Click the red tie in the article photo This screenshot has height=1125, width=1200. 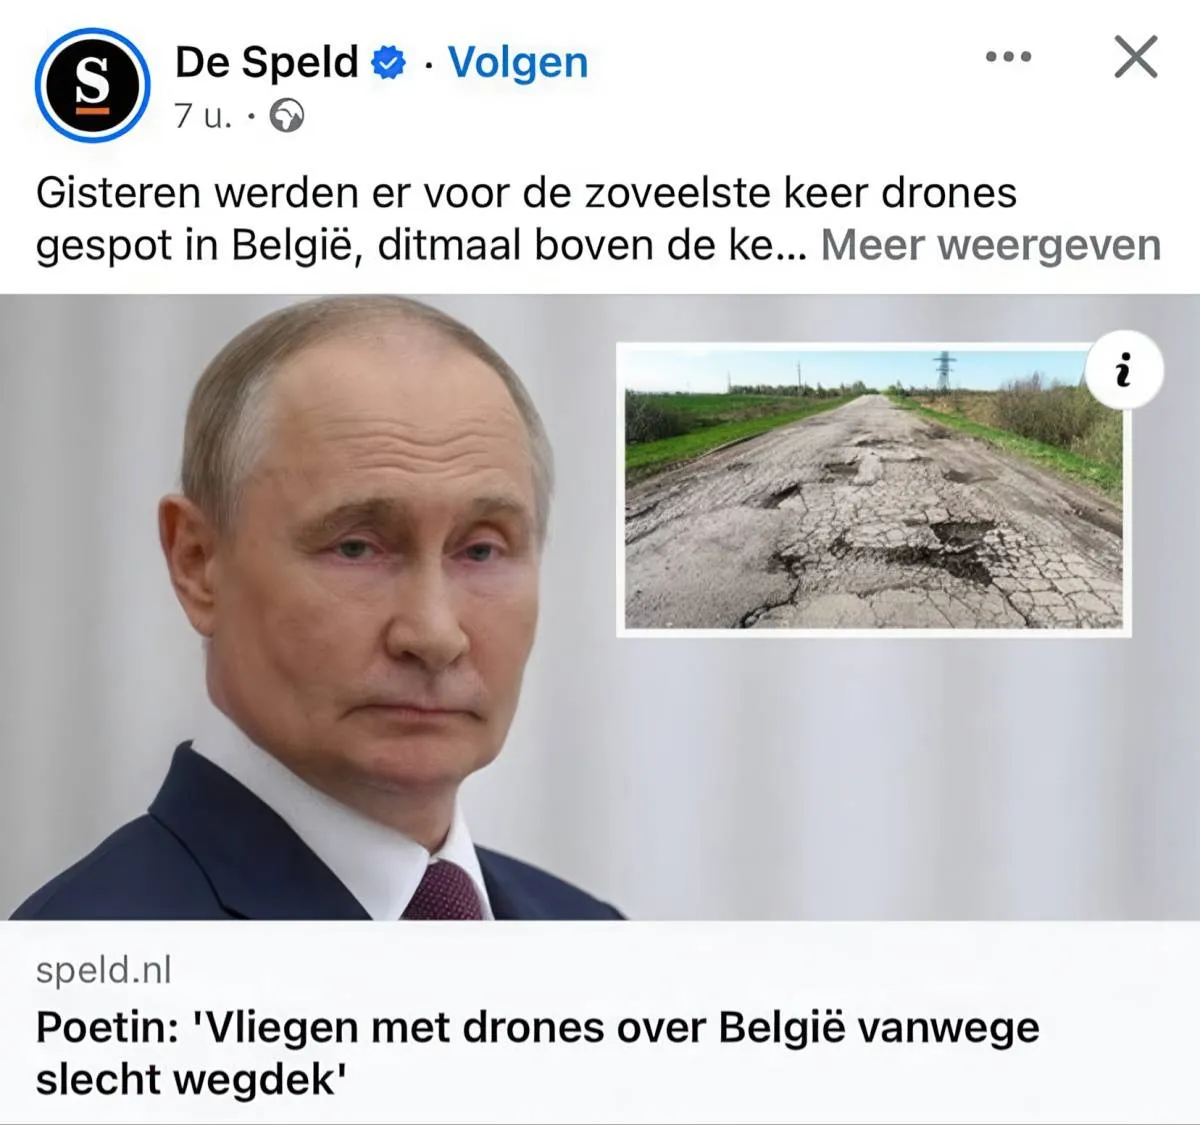(443, 890)
